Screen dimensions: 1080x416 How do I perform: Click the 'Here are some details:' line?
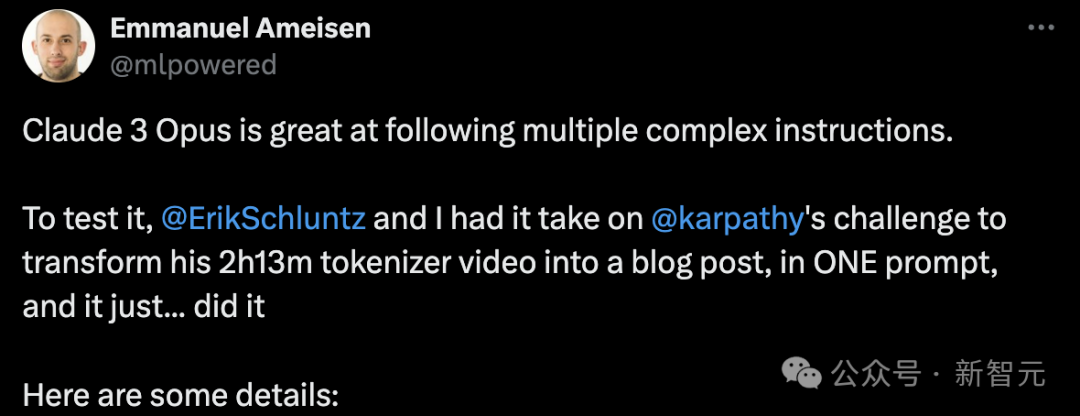[x=180, y=395]
